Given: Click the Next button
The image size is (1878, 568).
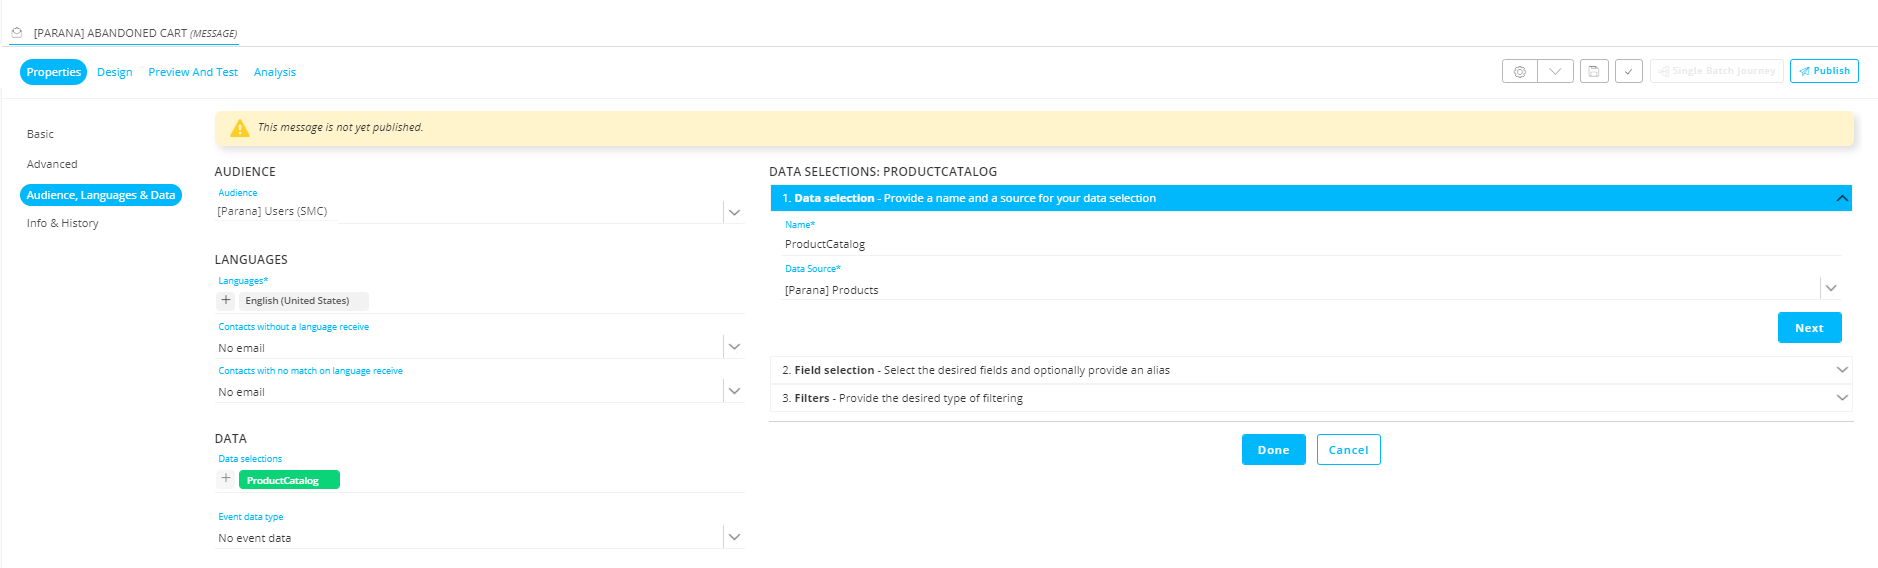Looking at the screenshot, I should coord(1808,328).
